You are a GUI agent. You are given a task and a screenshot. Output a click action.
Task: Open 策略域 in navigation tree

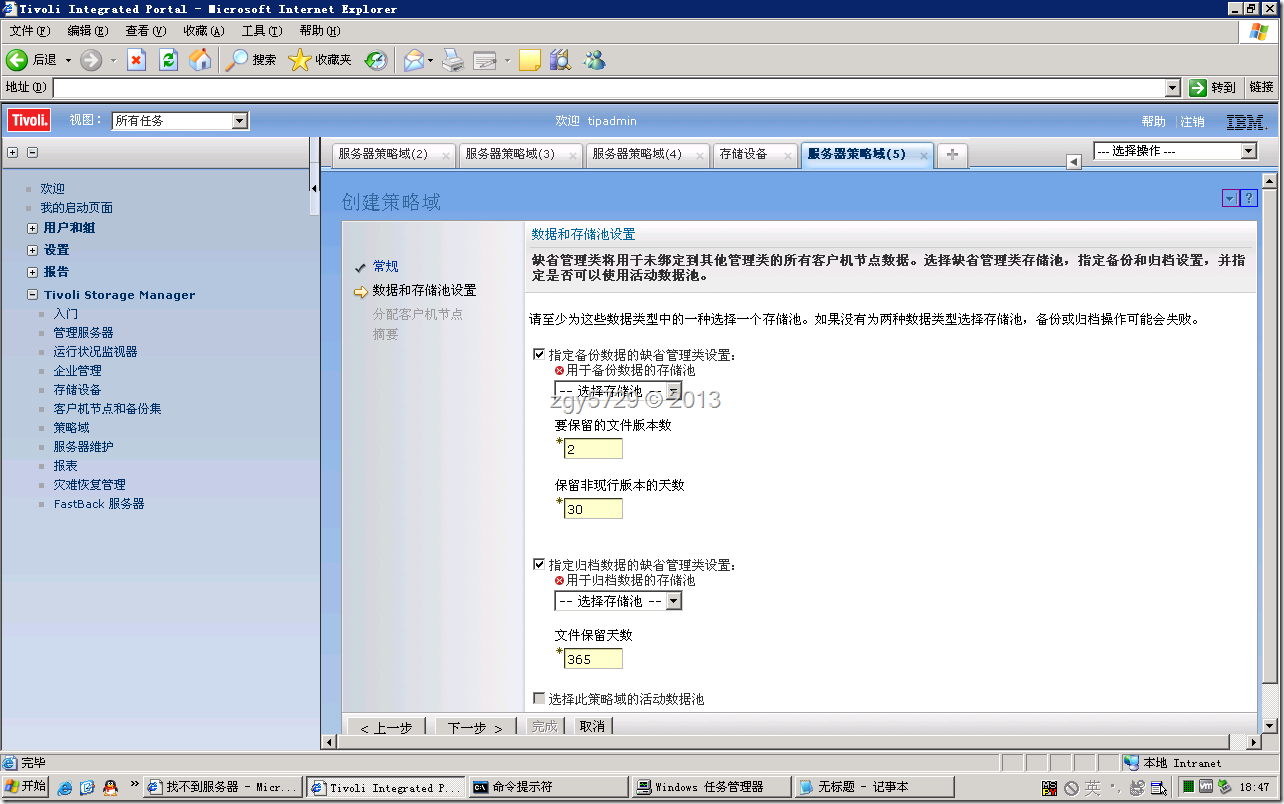point(72,428)
